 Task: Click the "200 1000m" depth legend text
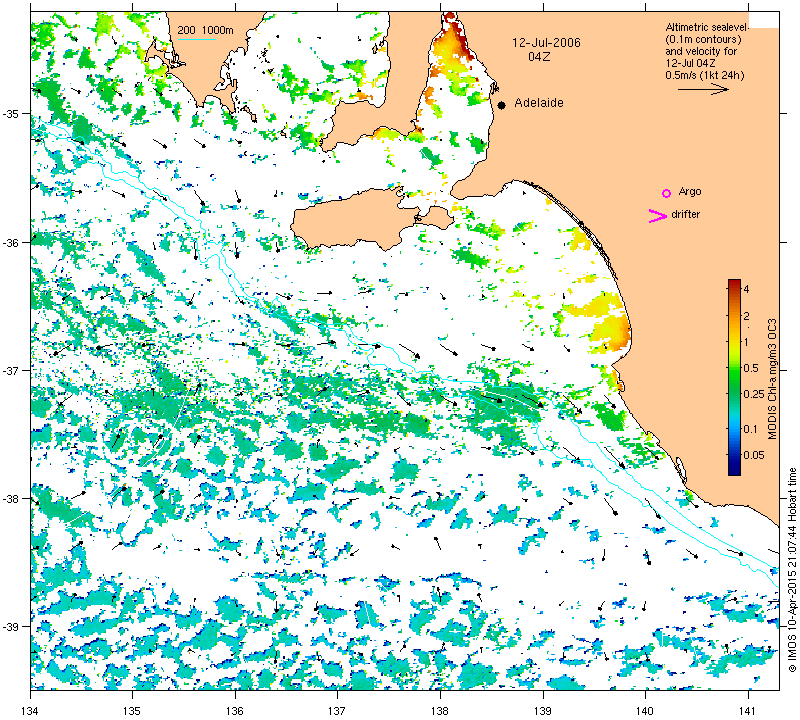(206, 31)
